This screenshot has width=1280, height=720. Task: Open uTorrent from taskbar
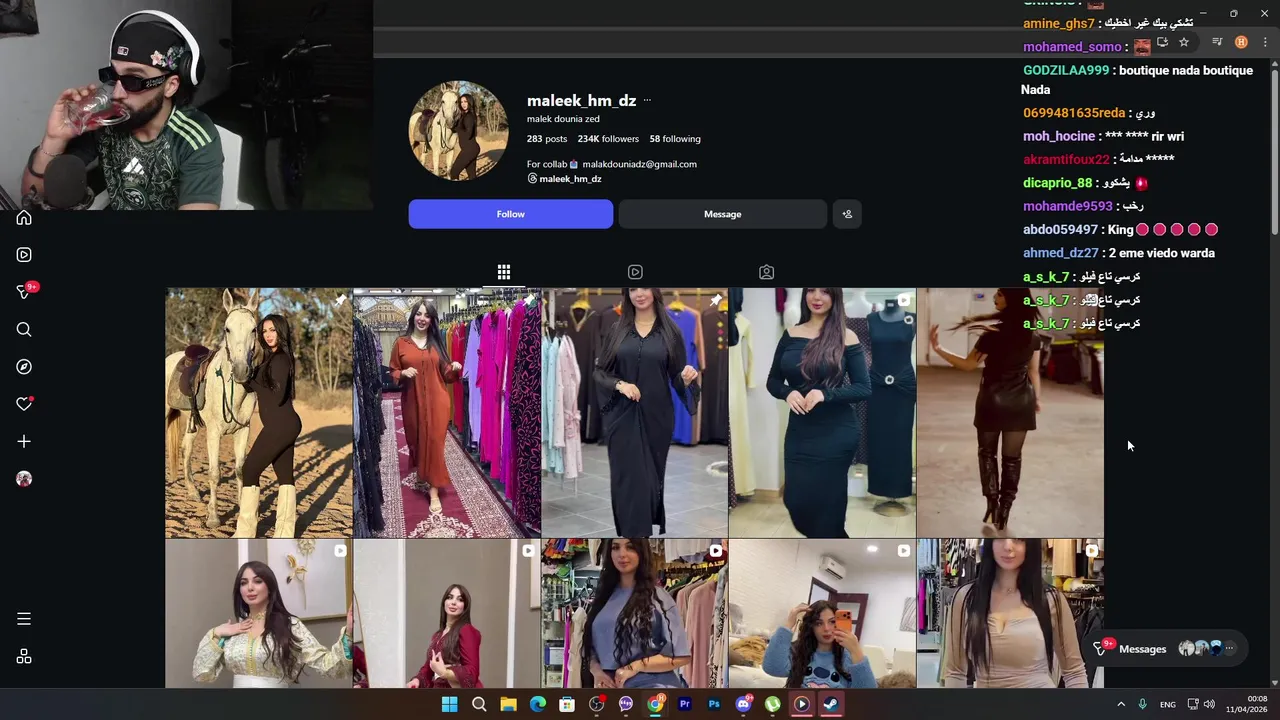click(772, 704)
